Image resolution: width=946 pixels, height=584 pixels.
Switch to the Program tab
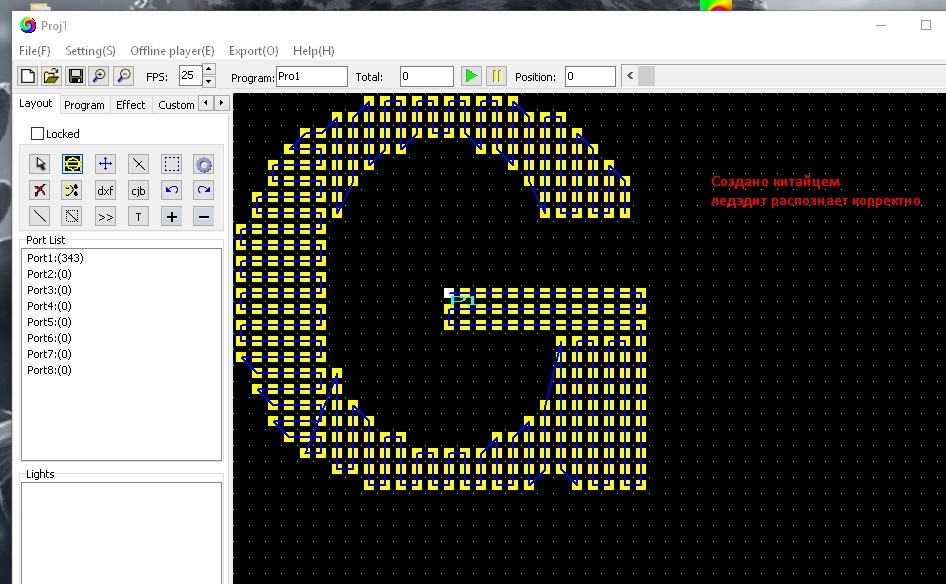[x=84, y=105]
